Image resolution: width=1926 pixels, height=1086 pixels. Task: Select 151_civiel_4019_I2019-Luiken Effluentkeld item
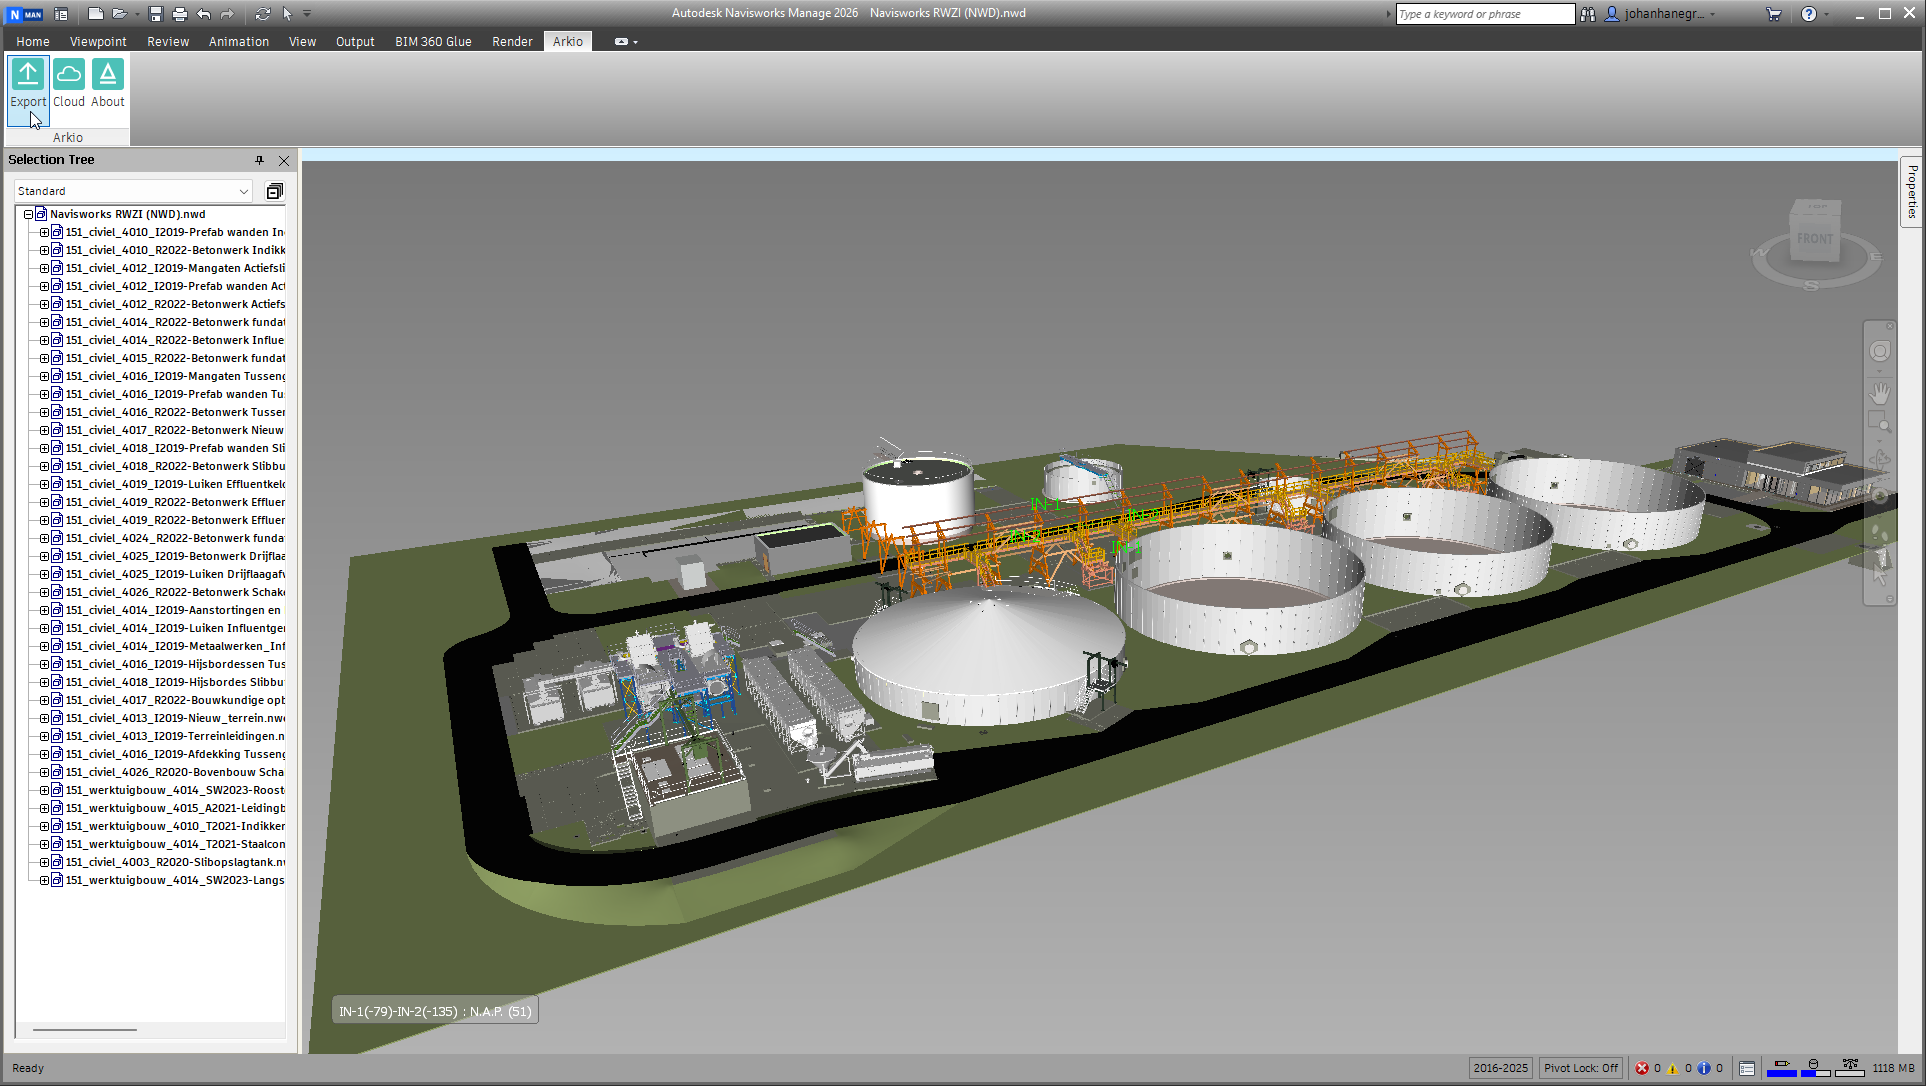coord(175,484)
